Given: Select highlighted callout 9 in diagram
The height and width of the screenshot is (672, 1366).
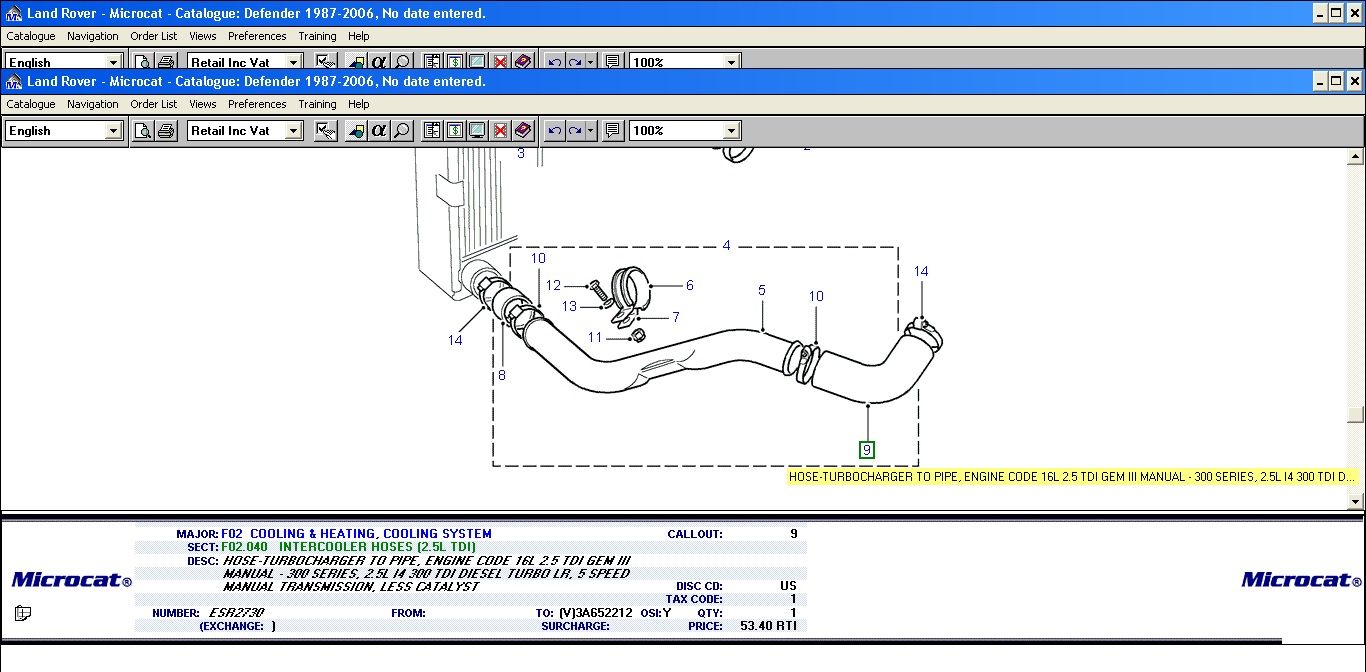Looking at the screenshot, I should point(867,450).
